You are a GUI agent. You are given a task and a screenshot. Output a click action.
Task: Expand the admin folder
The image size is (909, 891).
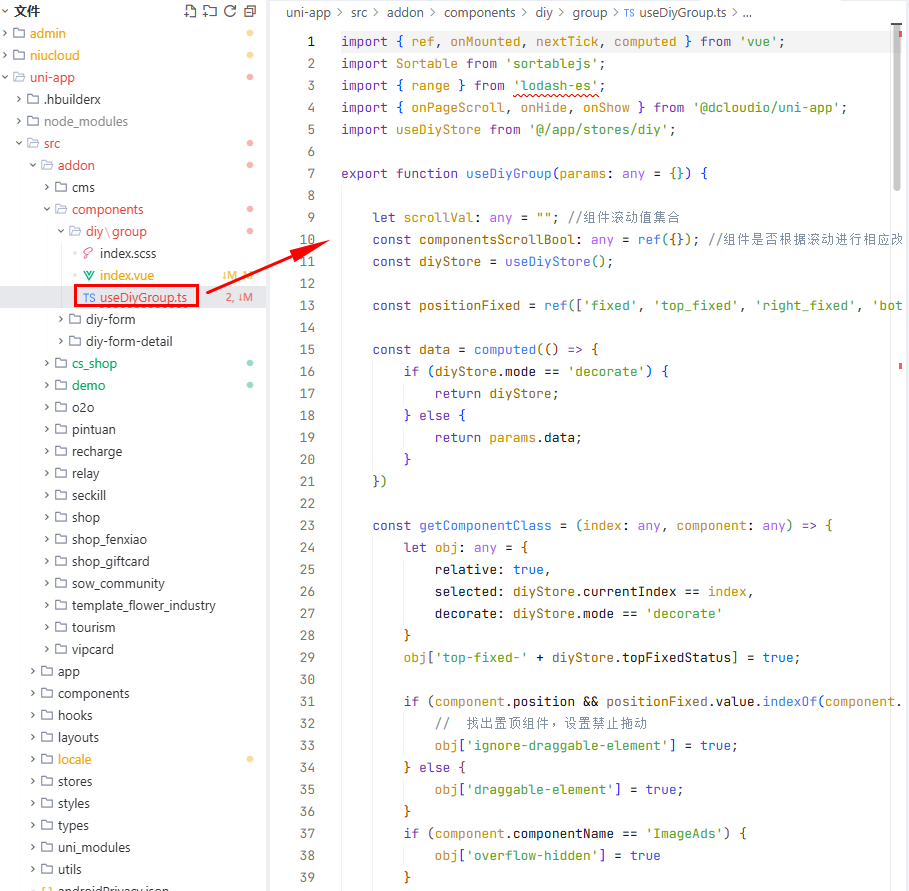click(x=48, y=33)
